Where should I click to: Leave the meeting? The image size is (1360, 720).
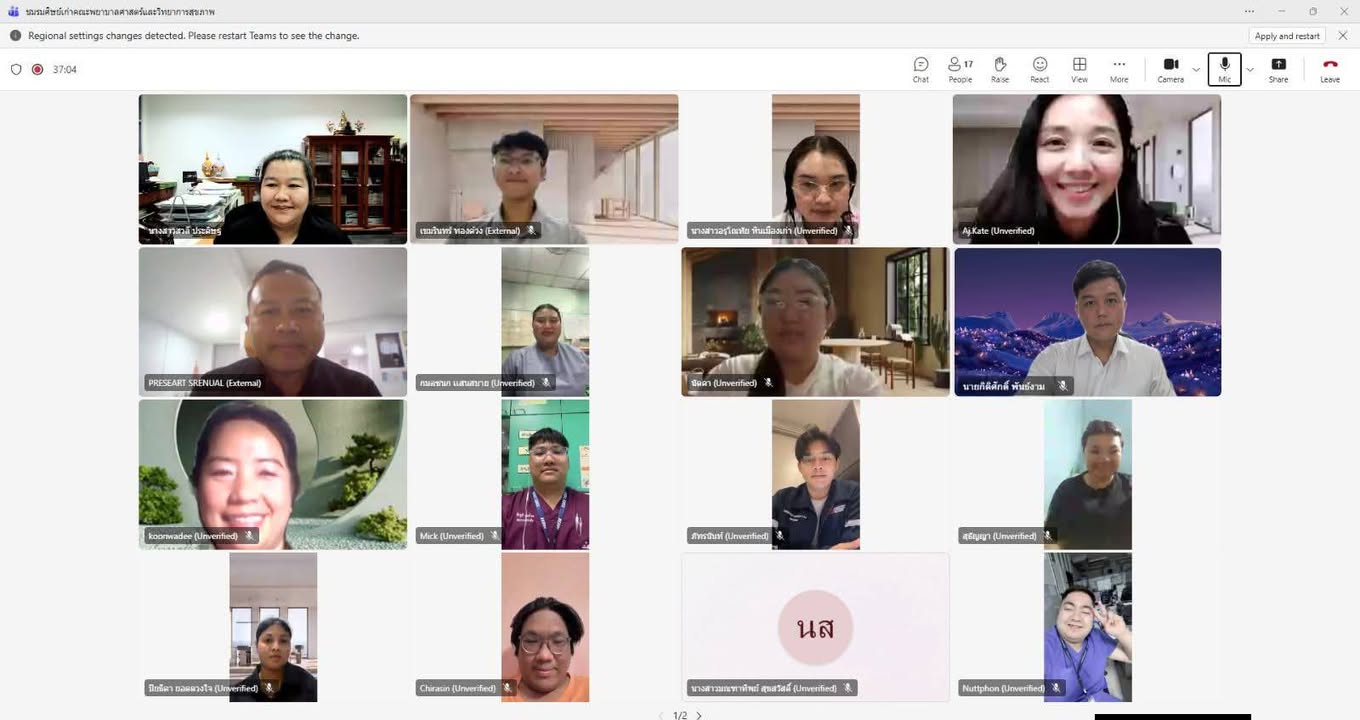1329,68
